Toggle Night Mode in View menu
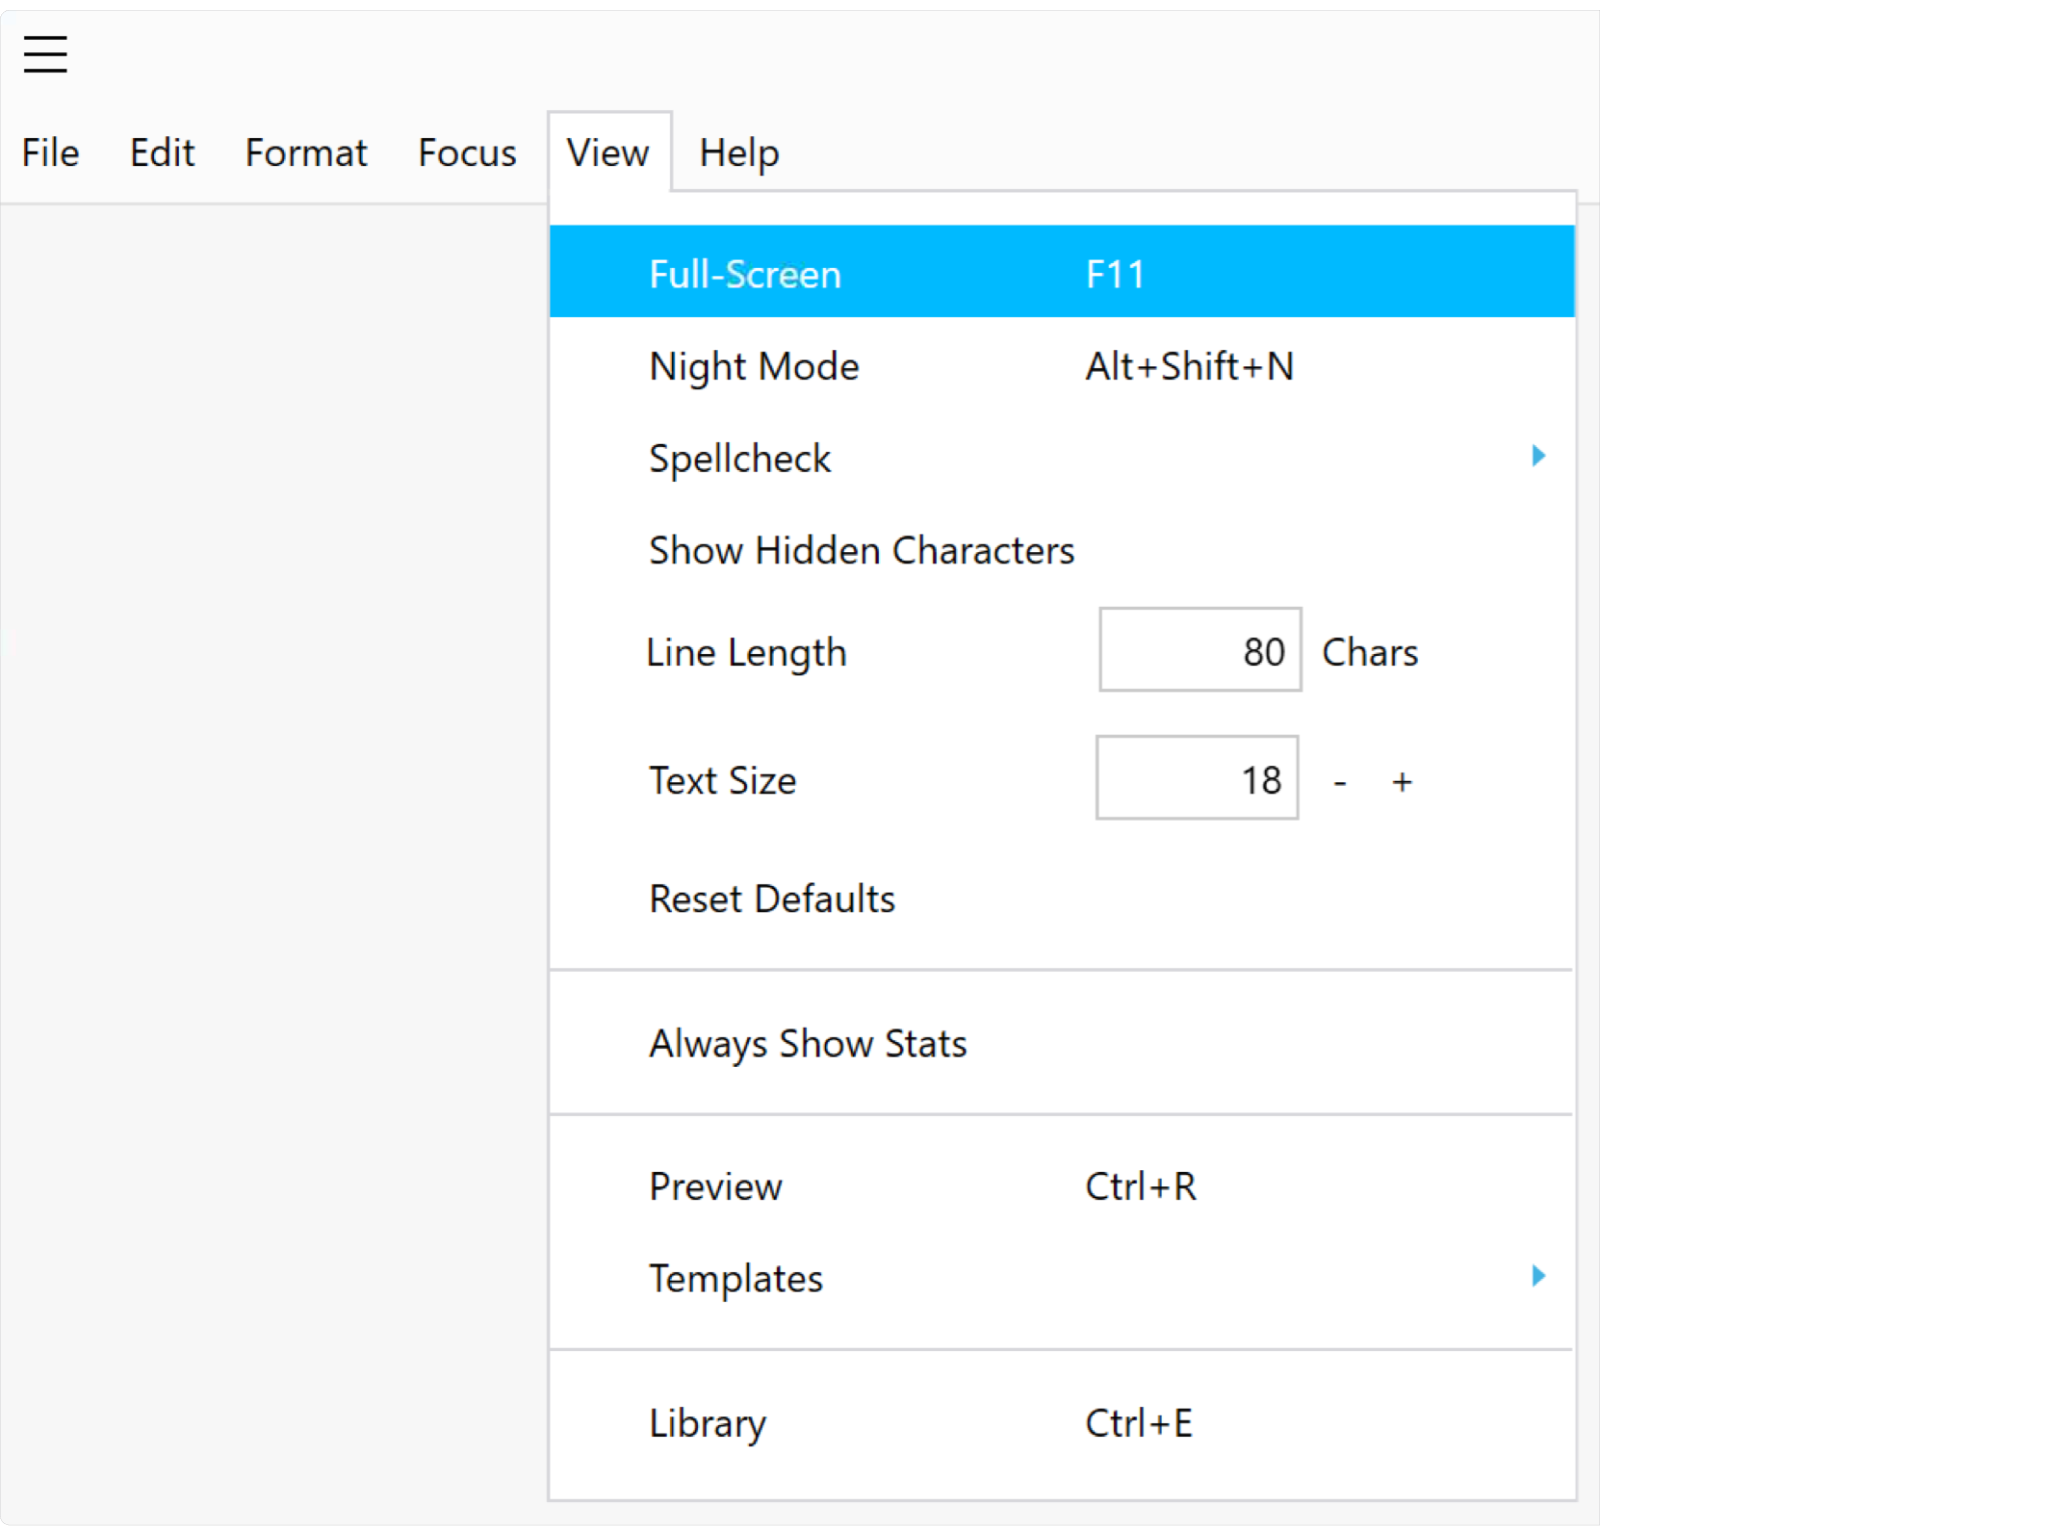 [x=1062, y=366]
